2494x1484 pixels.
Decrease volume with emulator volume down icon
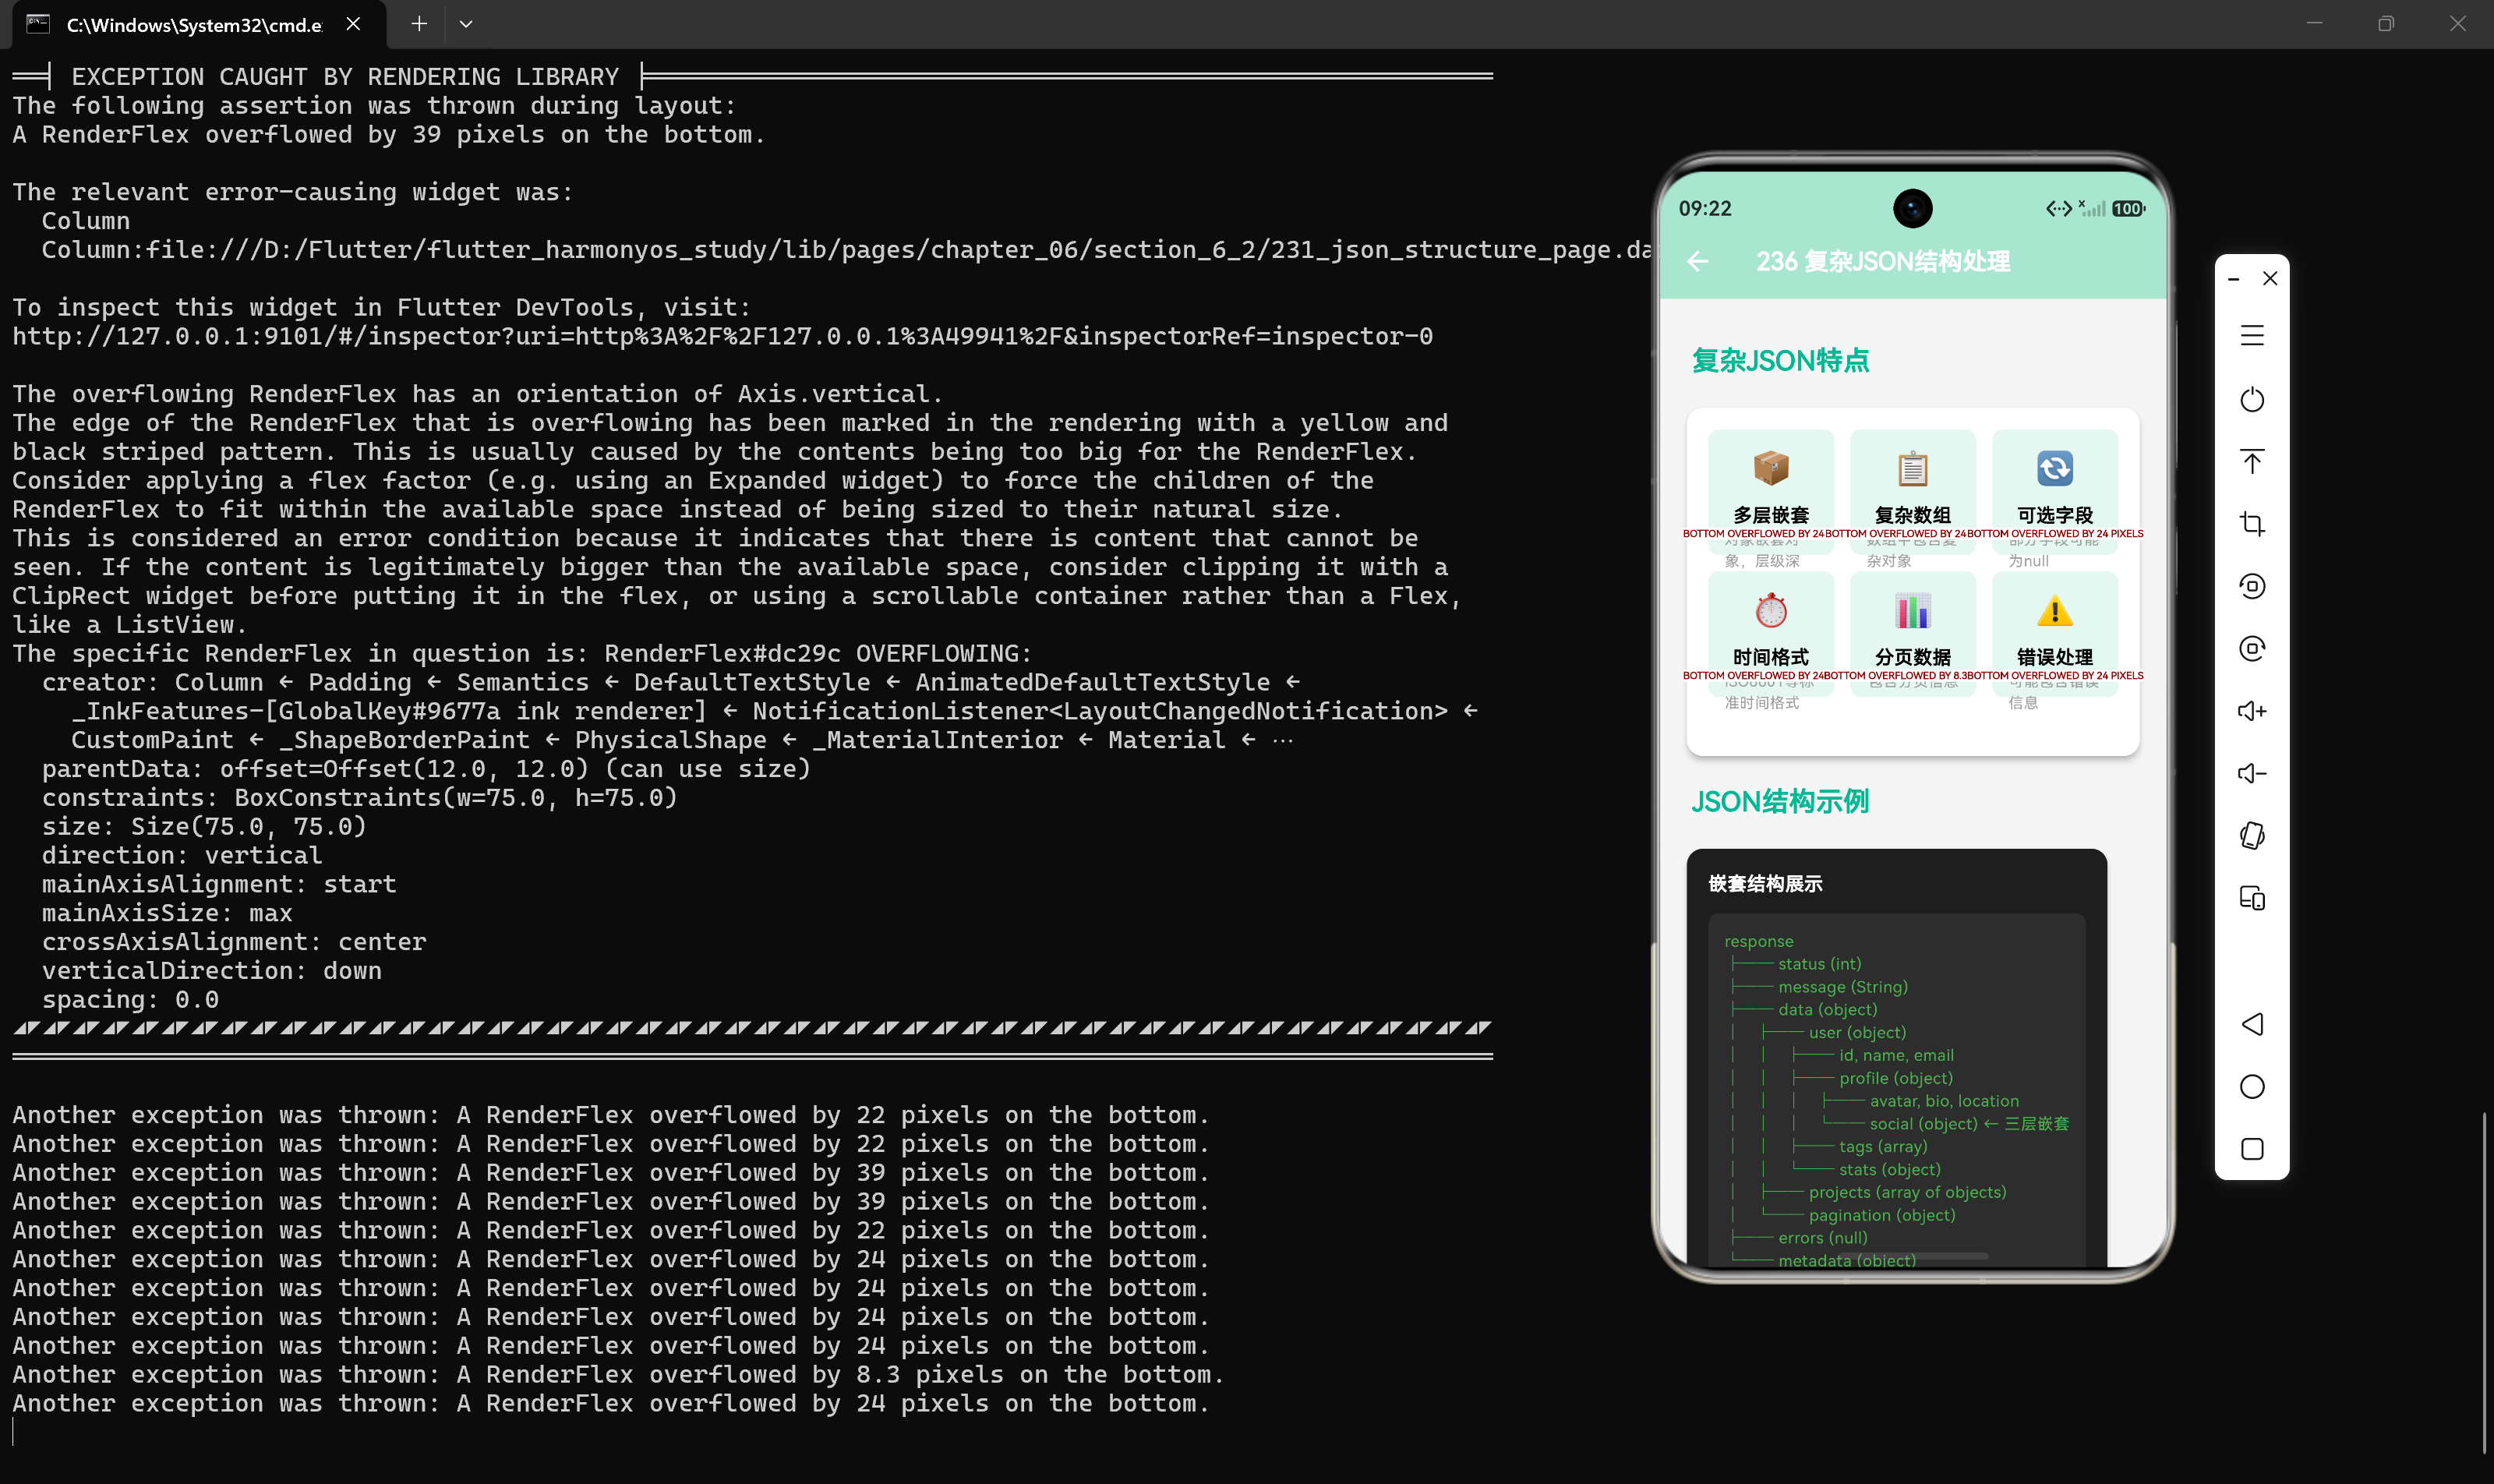[x=2252, y=773]
